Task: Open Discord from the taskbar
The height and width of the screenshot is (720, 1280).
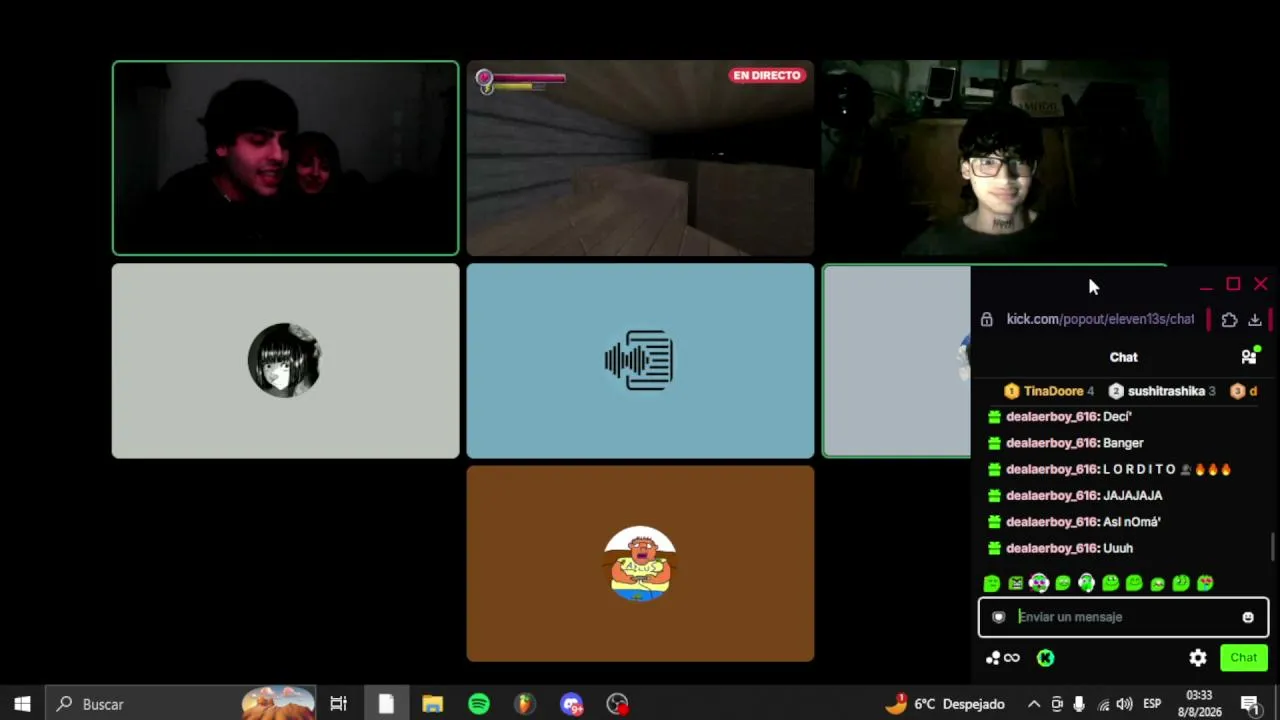Action: (571, 704)
